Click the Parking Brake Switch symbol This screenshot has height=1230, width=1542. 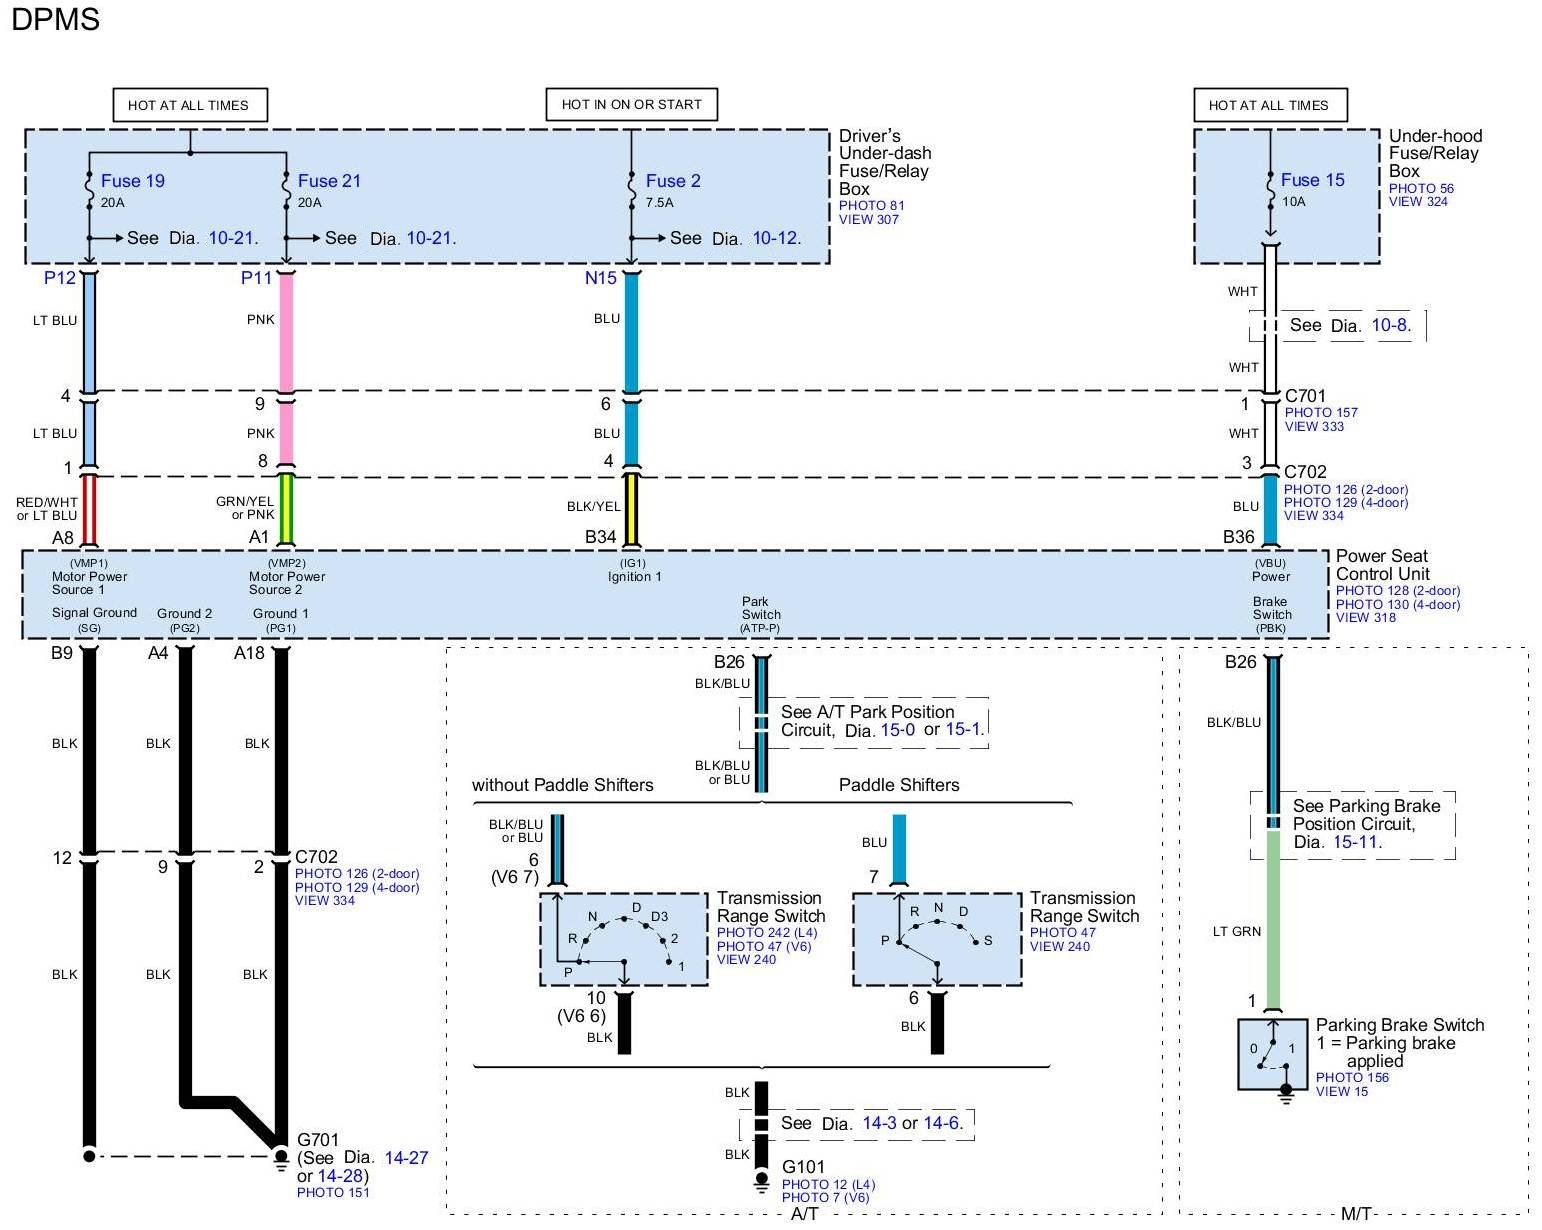point(1272,1055)
